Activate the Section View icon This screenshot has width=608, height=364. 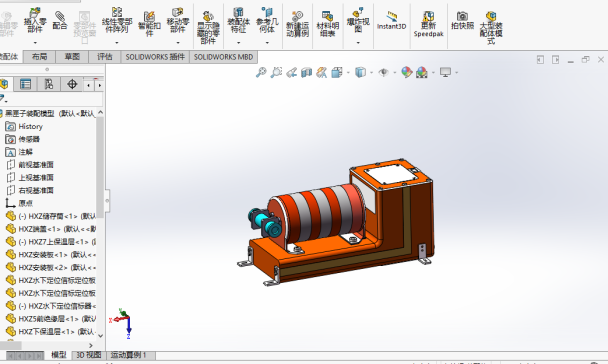pyautogui.click(x=307, y=72)
